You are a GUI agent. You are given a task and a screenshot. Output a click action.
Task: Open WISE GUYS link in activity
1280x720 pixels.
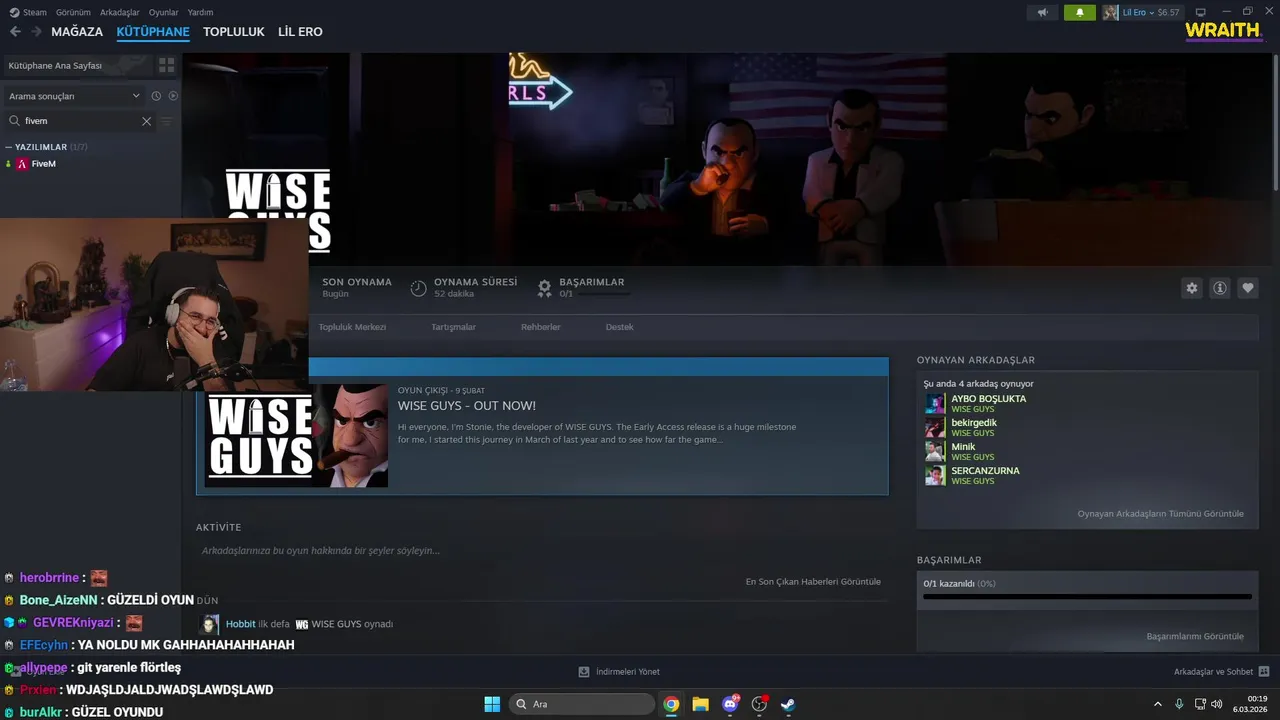tap(336, 624)
